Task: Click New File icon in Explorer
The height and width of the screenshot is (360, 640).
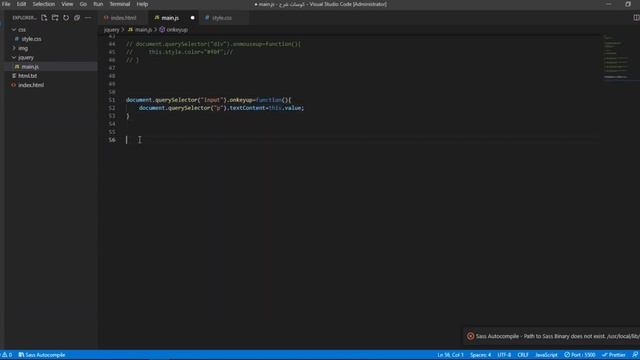Action: point(44,18)
